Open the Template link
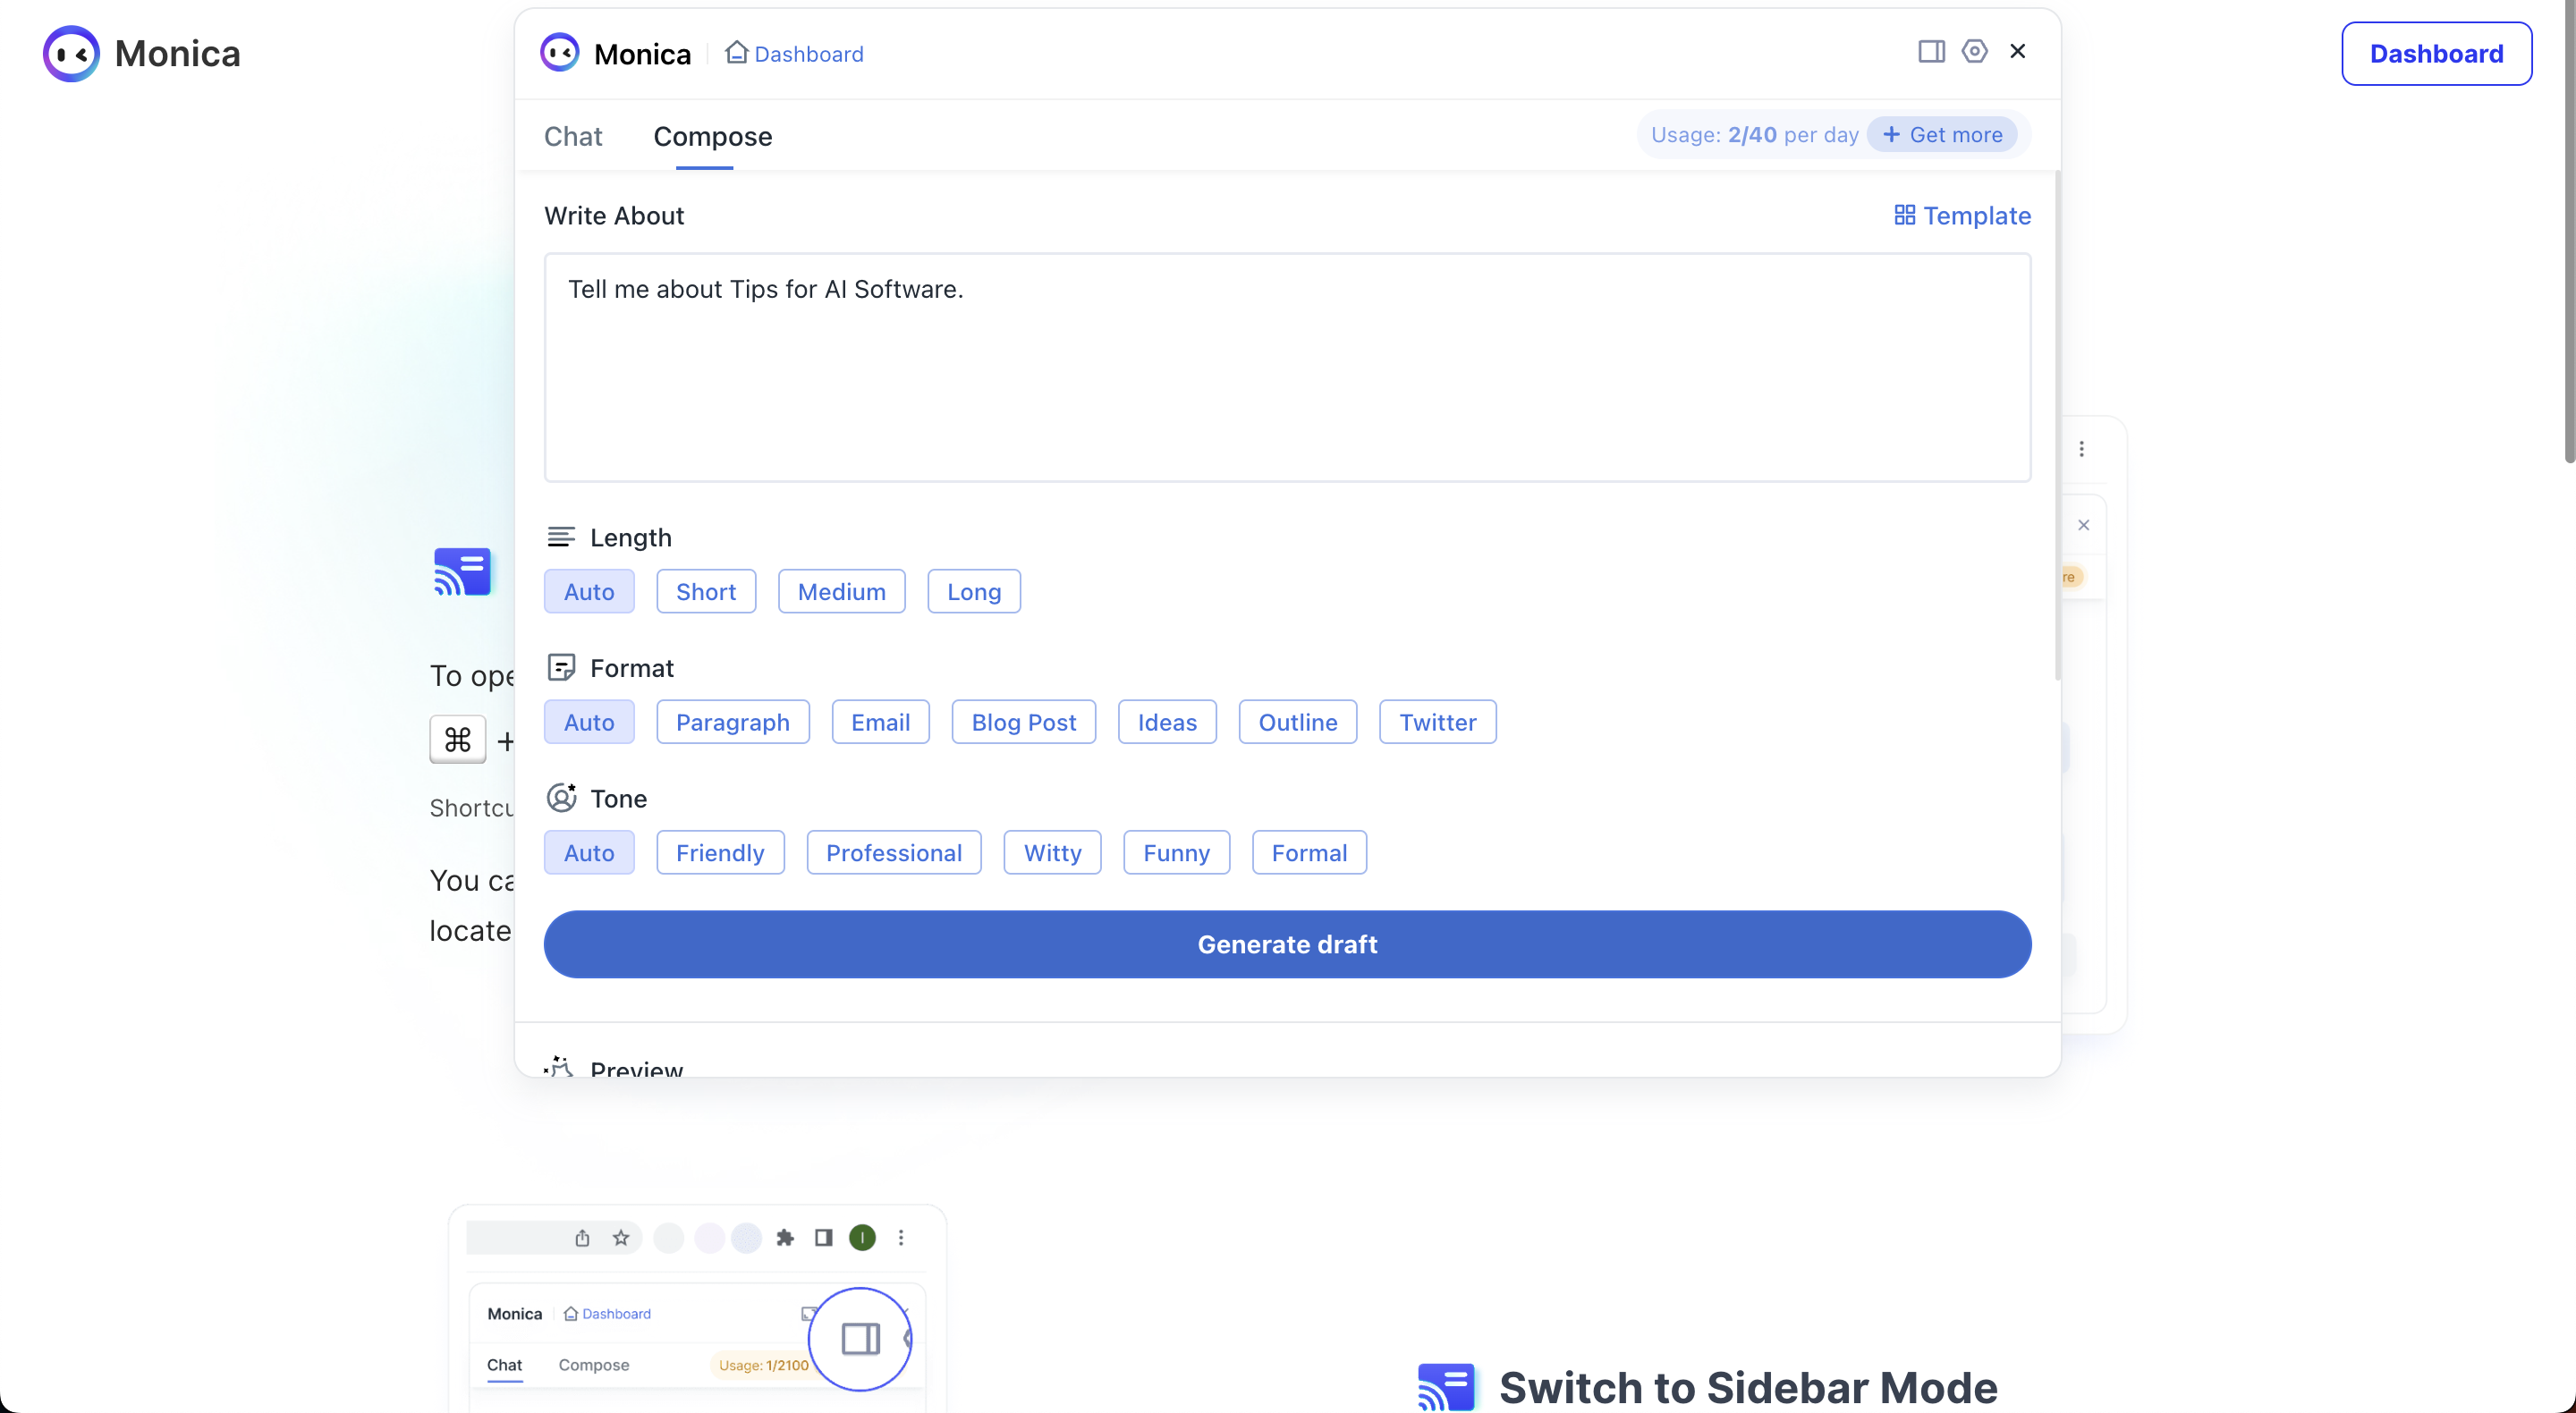Viewport: 2576px width, 1413px height. coord(1963,216)
